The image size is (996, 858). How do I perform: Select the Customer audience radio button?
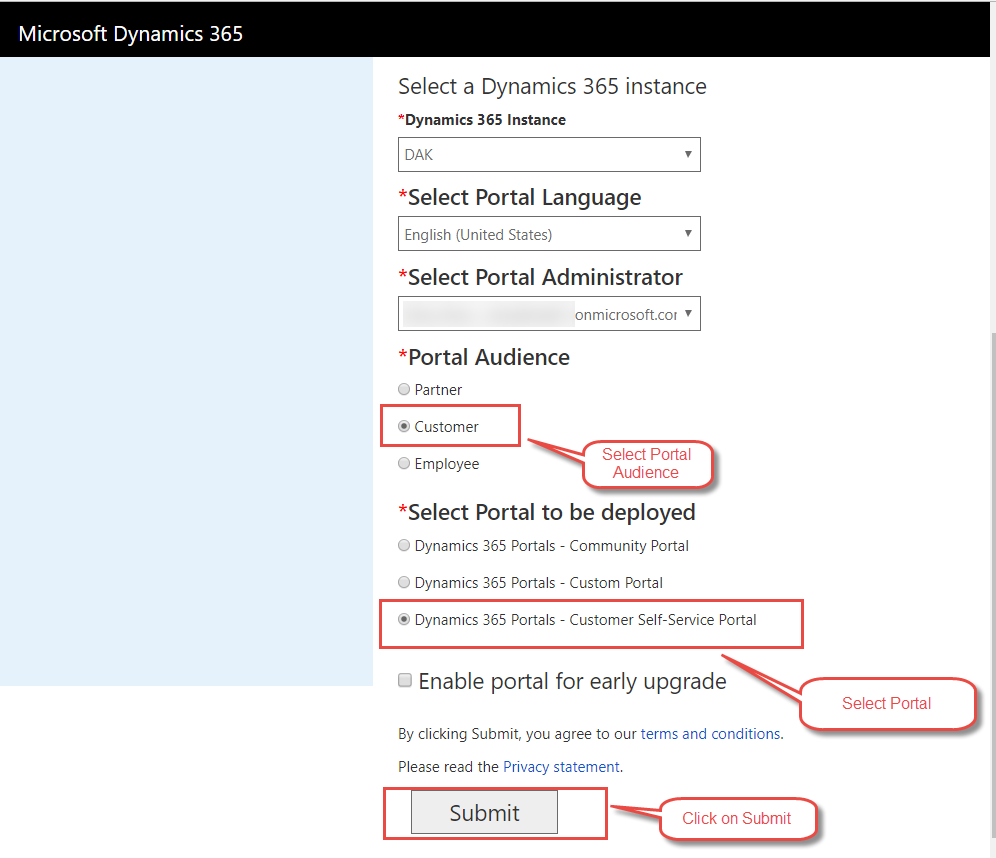pos(404,426)
